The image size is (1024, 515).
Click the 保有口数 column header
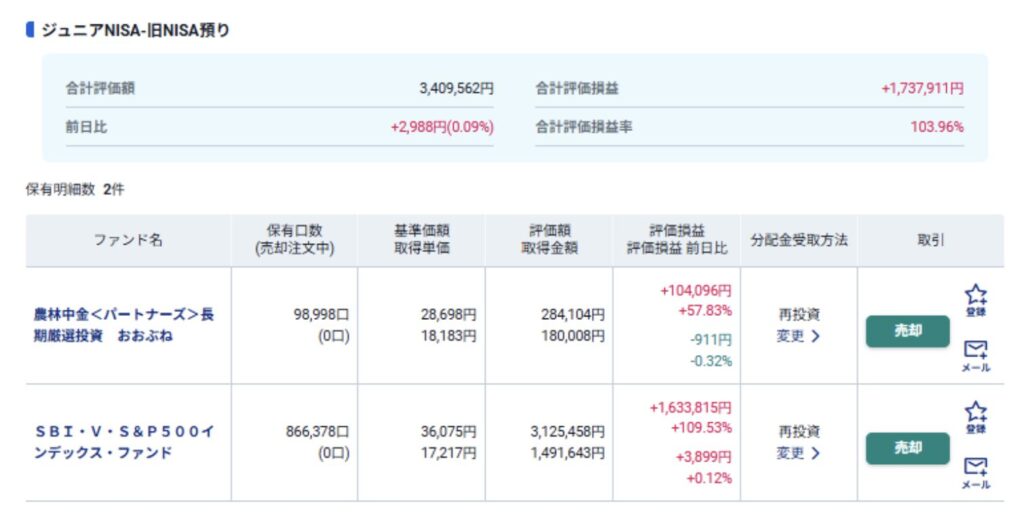click(294, 240)
